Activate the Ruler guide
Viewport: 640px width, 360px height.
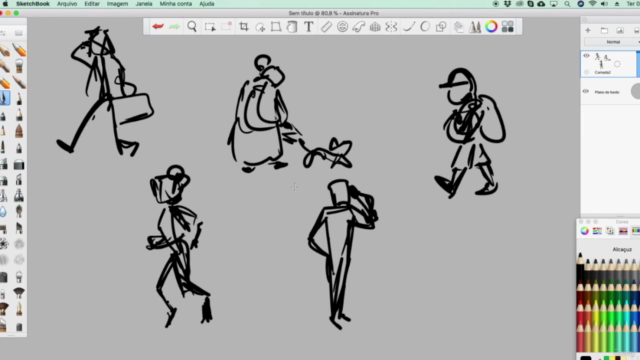pos(326,27)
